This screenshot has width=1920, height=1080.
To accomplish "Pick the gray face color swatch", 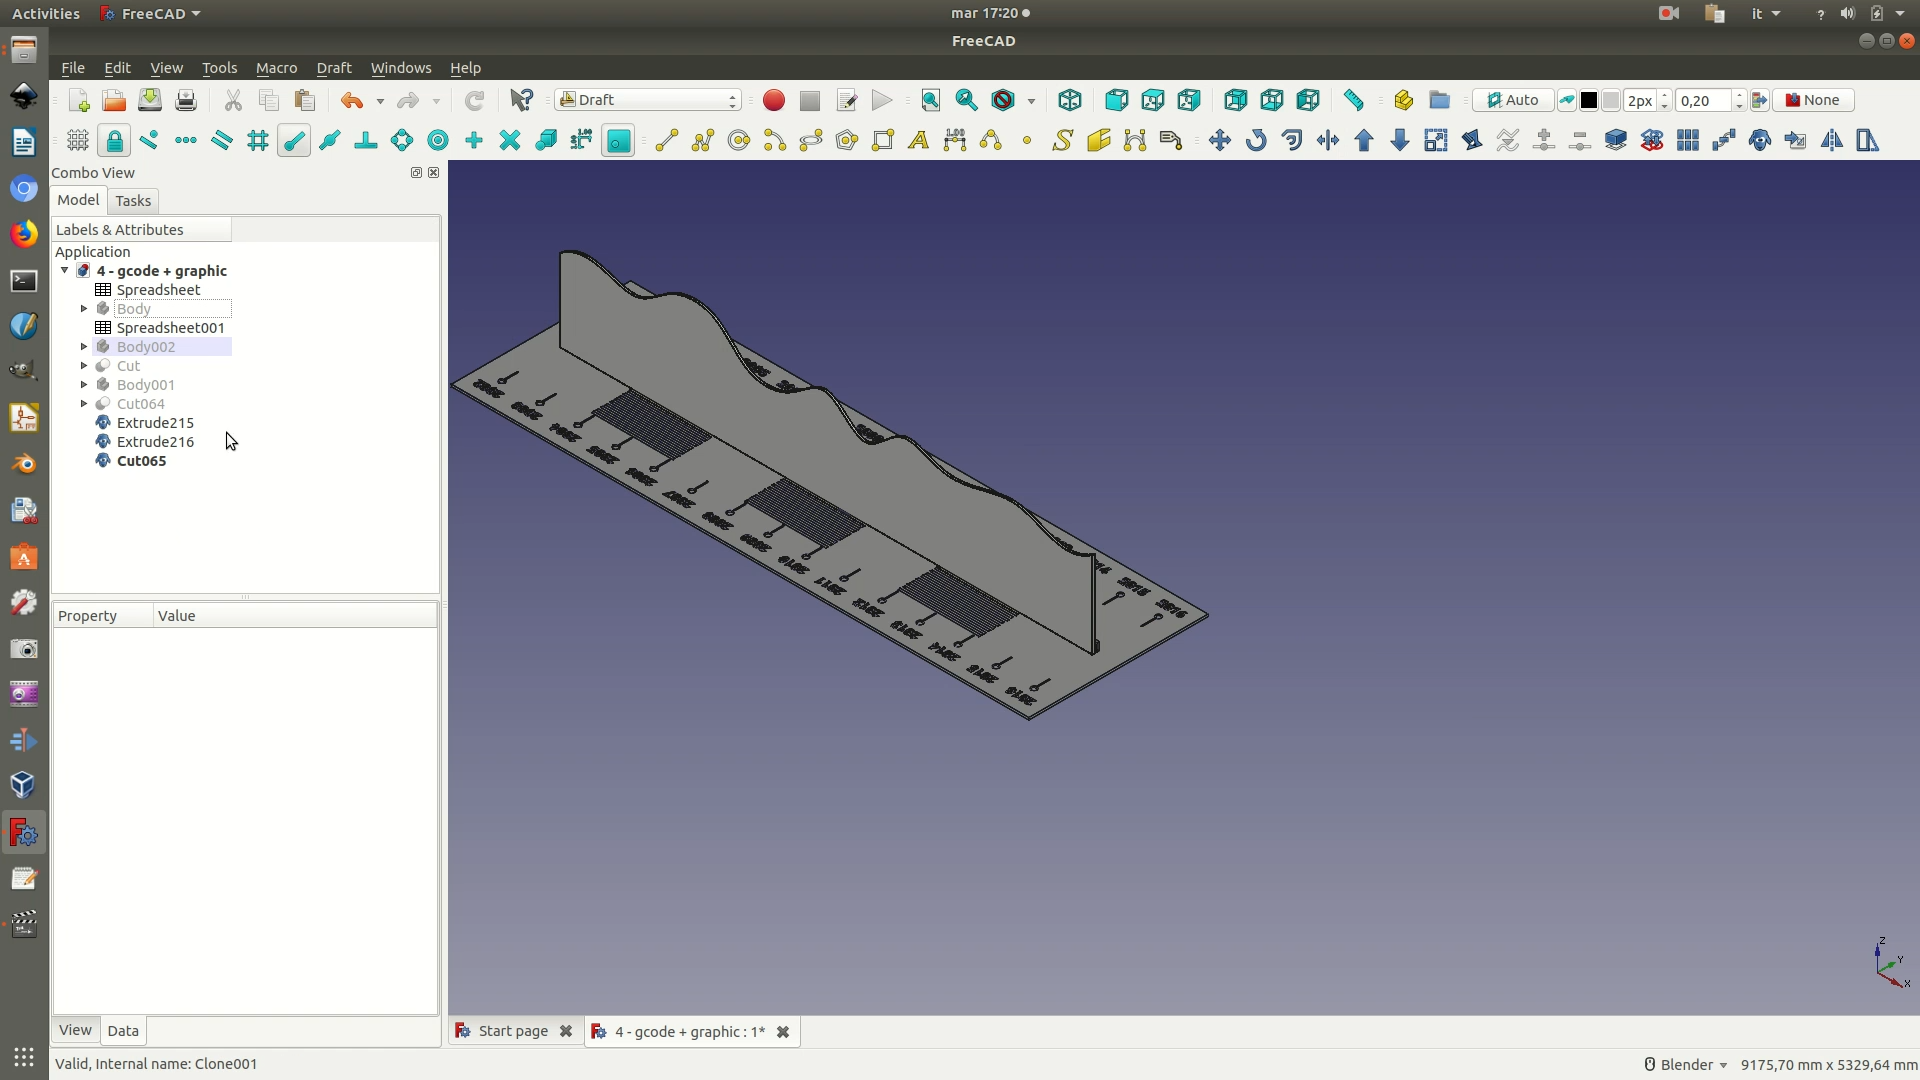I will click(1611, 100).
